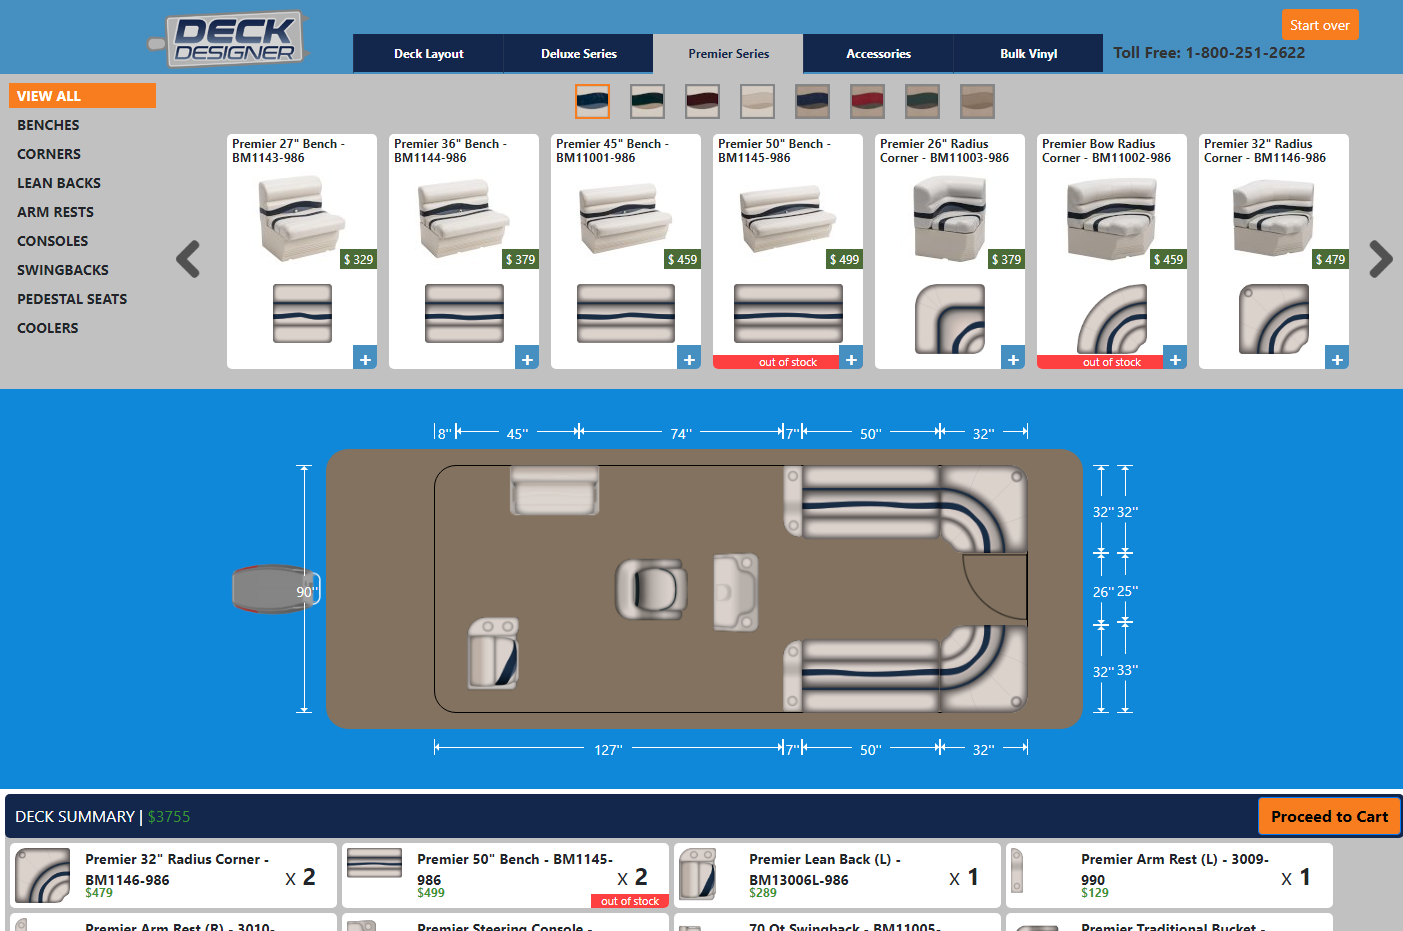
Task: Choose the burgundy color swatch
Action: (x=702, y=101)
